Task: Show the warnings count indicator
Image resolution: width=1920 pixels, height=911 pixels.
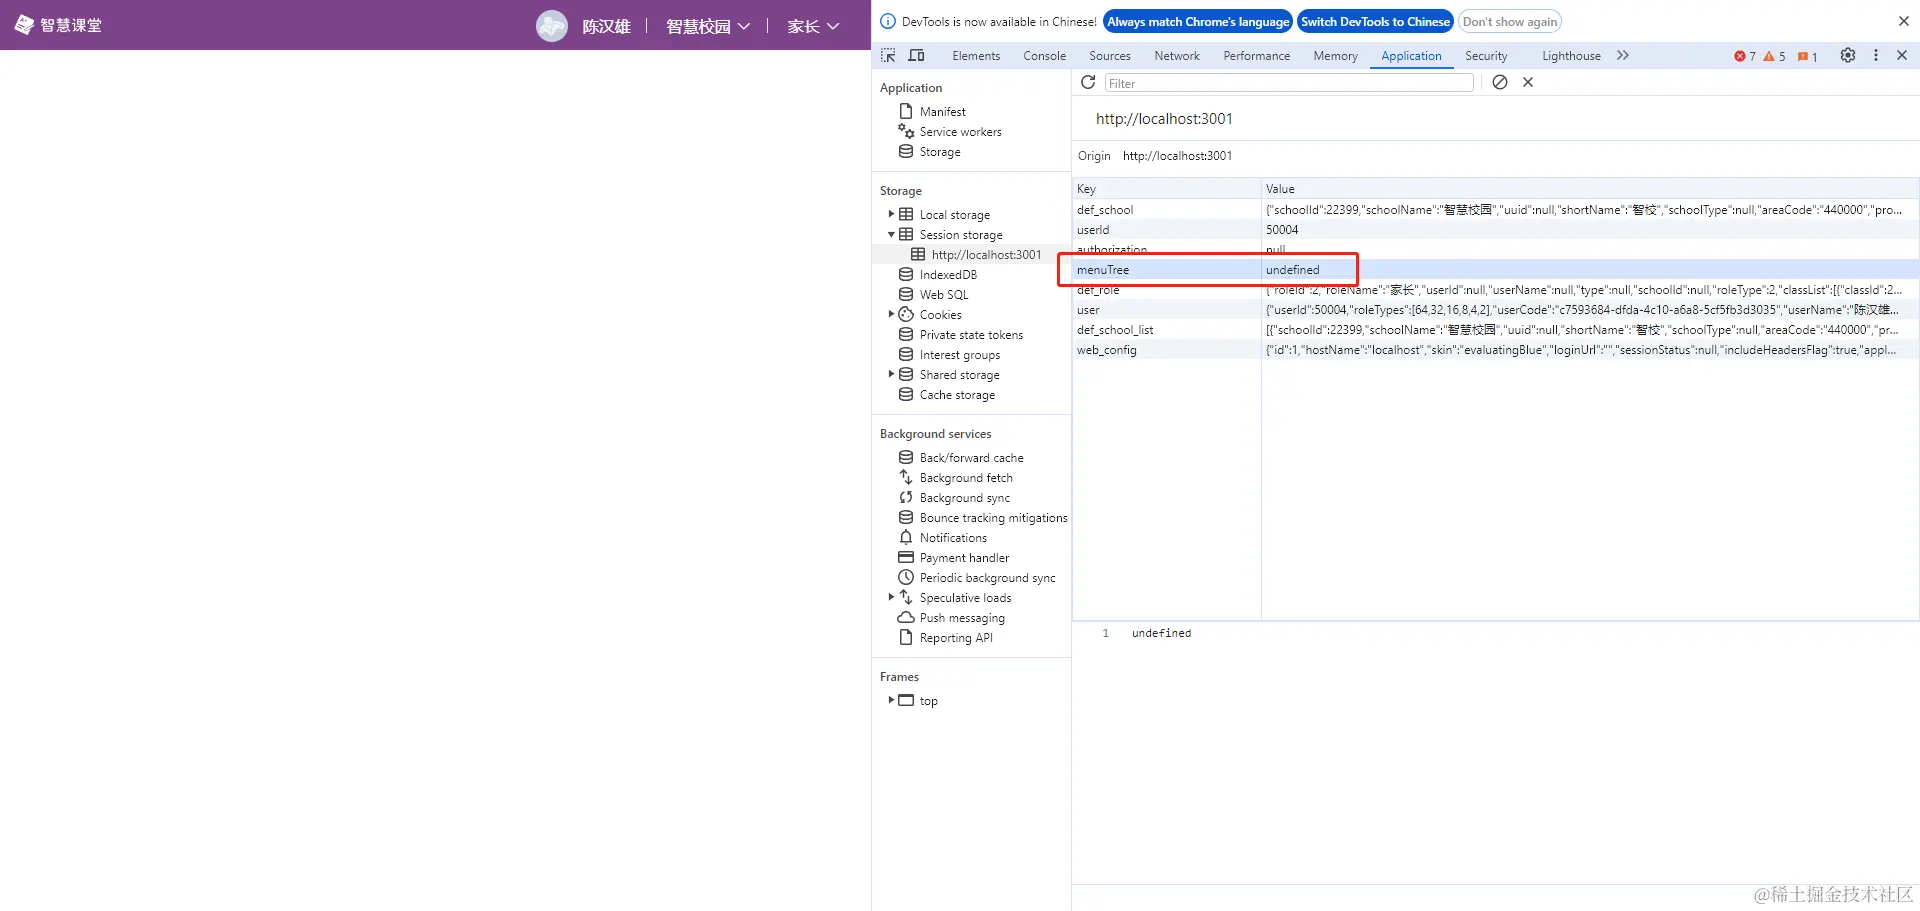Action: 1775,56
